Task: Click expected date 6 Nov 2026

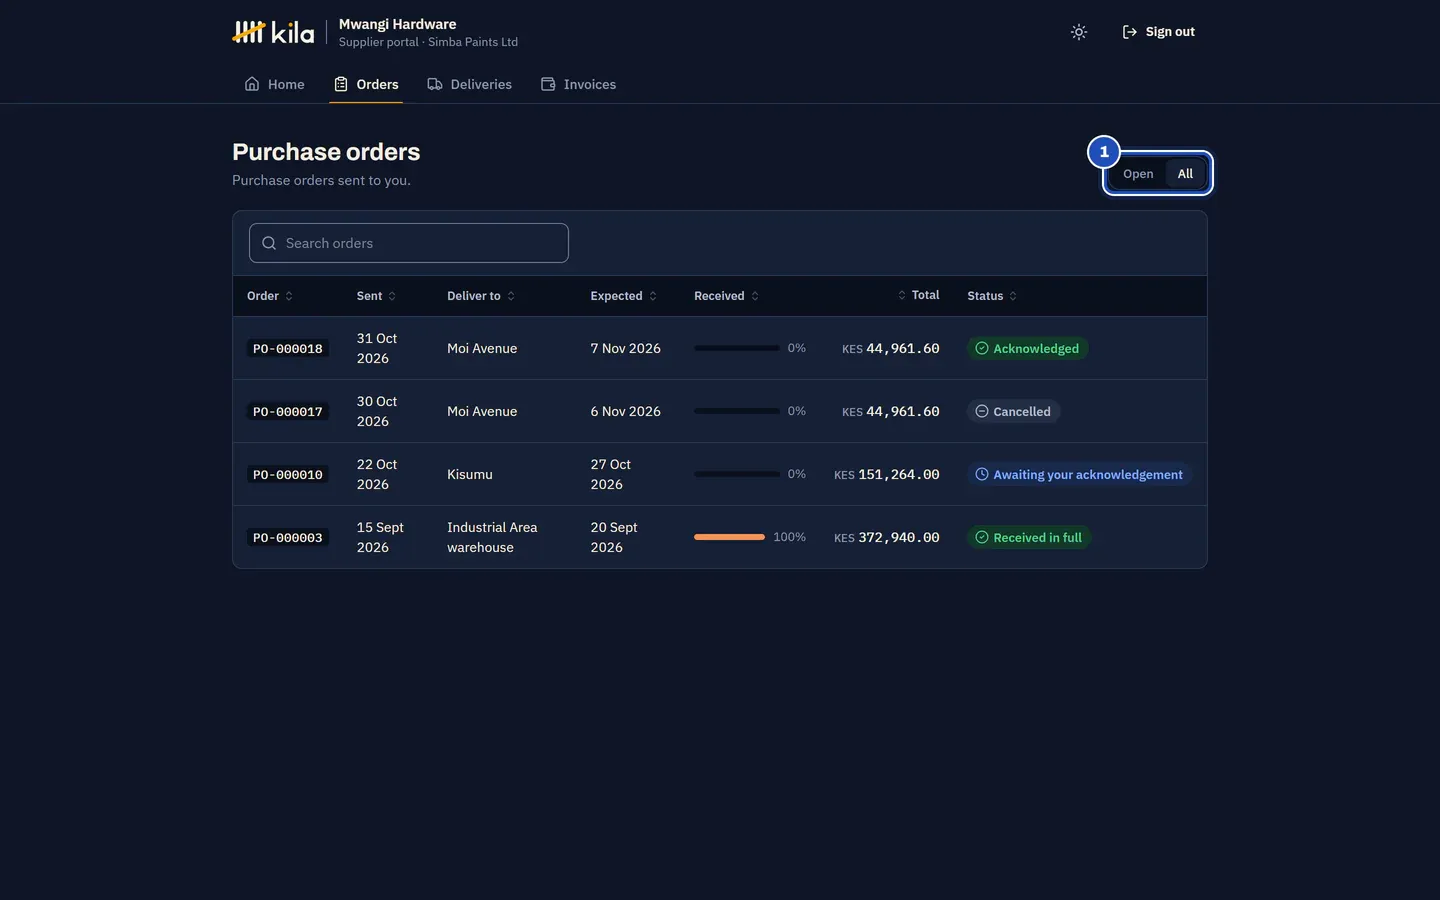Action: tap(626, 411)
